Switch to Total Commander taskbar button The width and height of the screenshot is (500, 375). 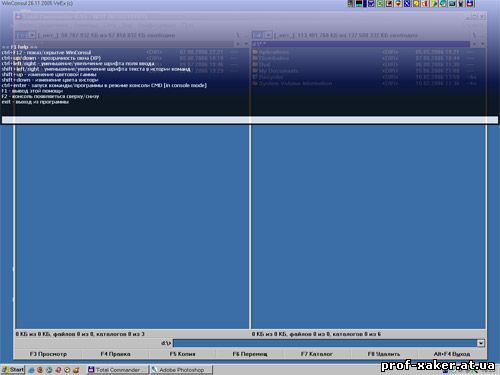(117, 370)
